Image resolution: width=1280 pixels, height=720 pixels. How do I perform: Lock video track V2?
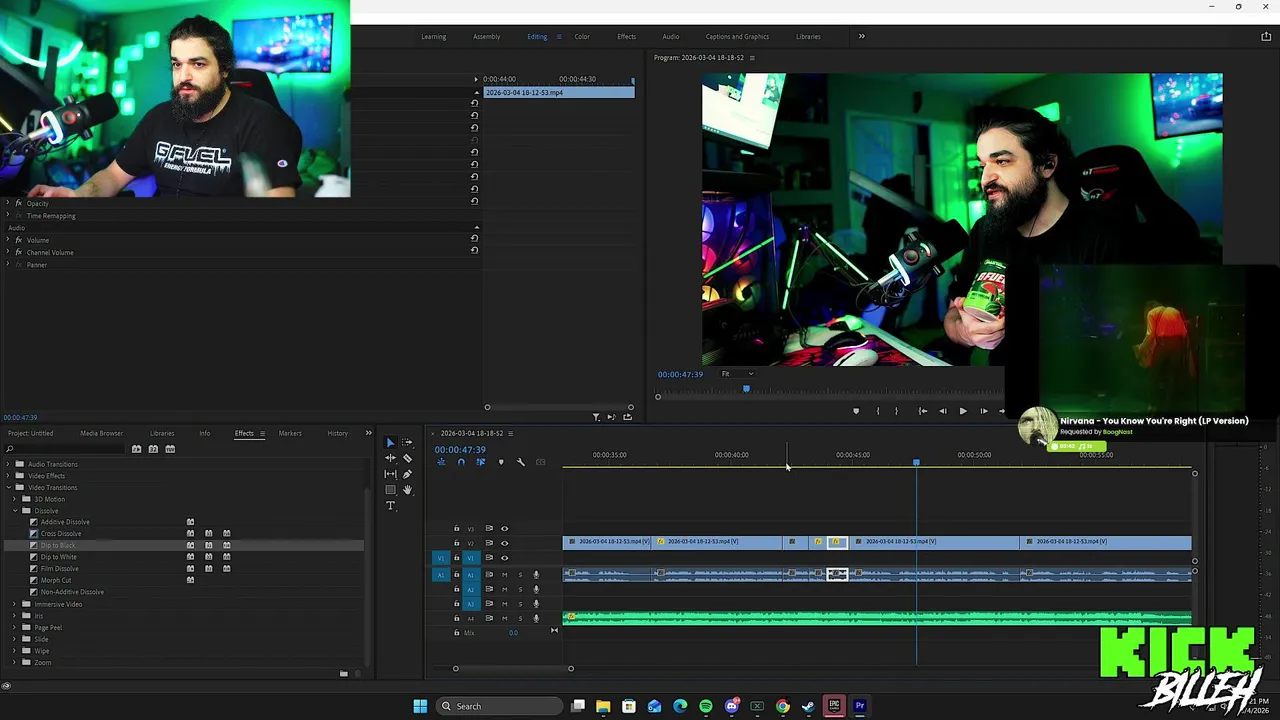pos(456,543)
